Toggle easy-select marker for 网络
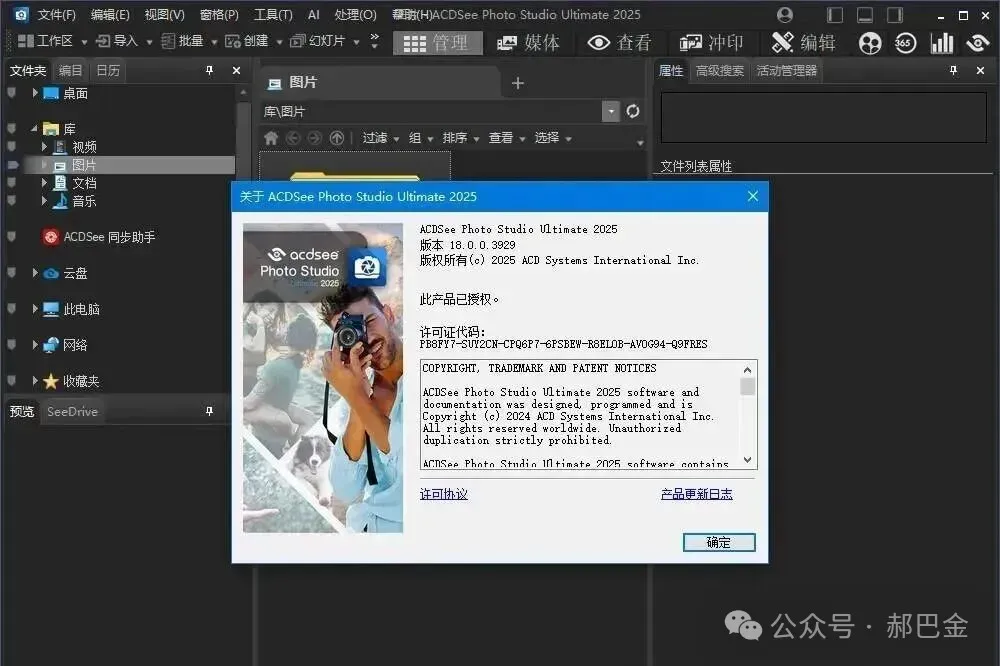 pyautogui.click(x=11, y=345)
